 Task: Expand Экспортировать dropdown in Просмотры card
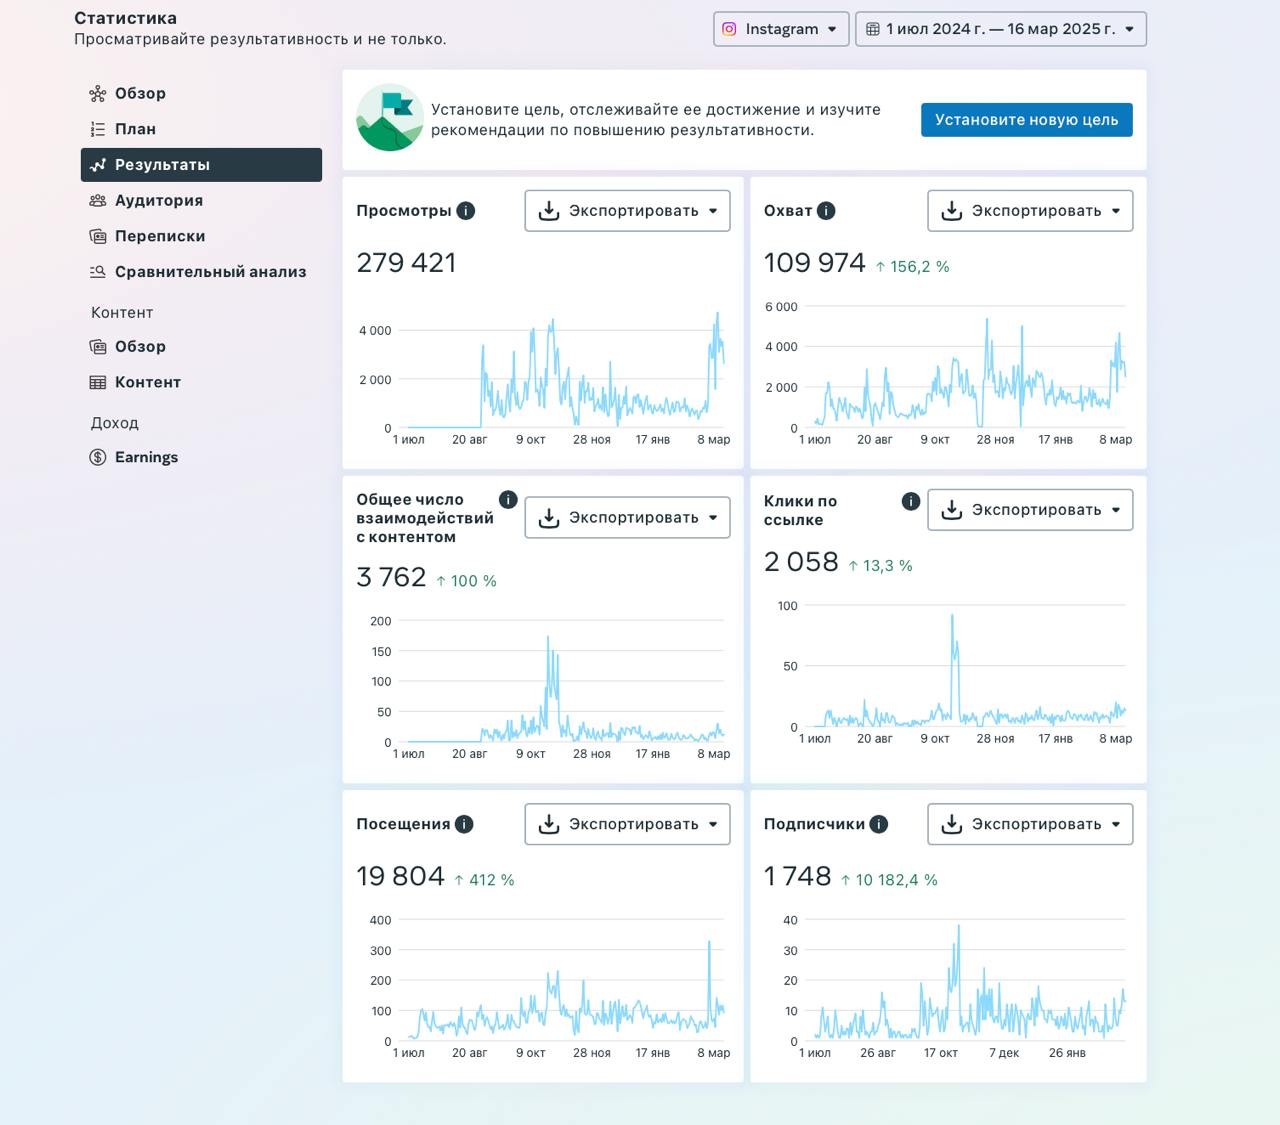(627, 211)
